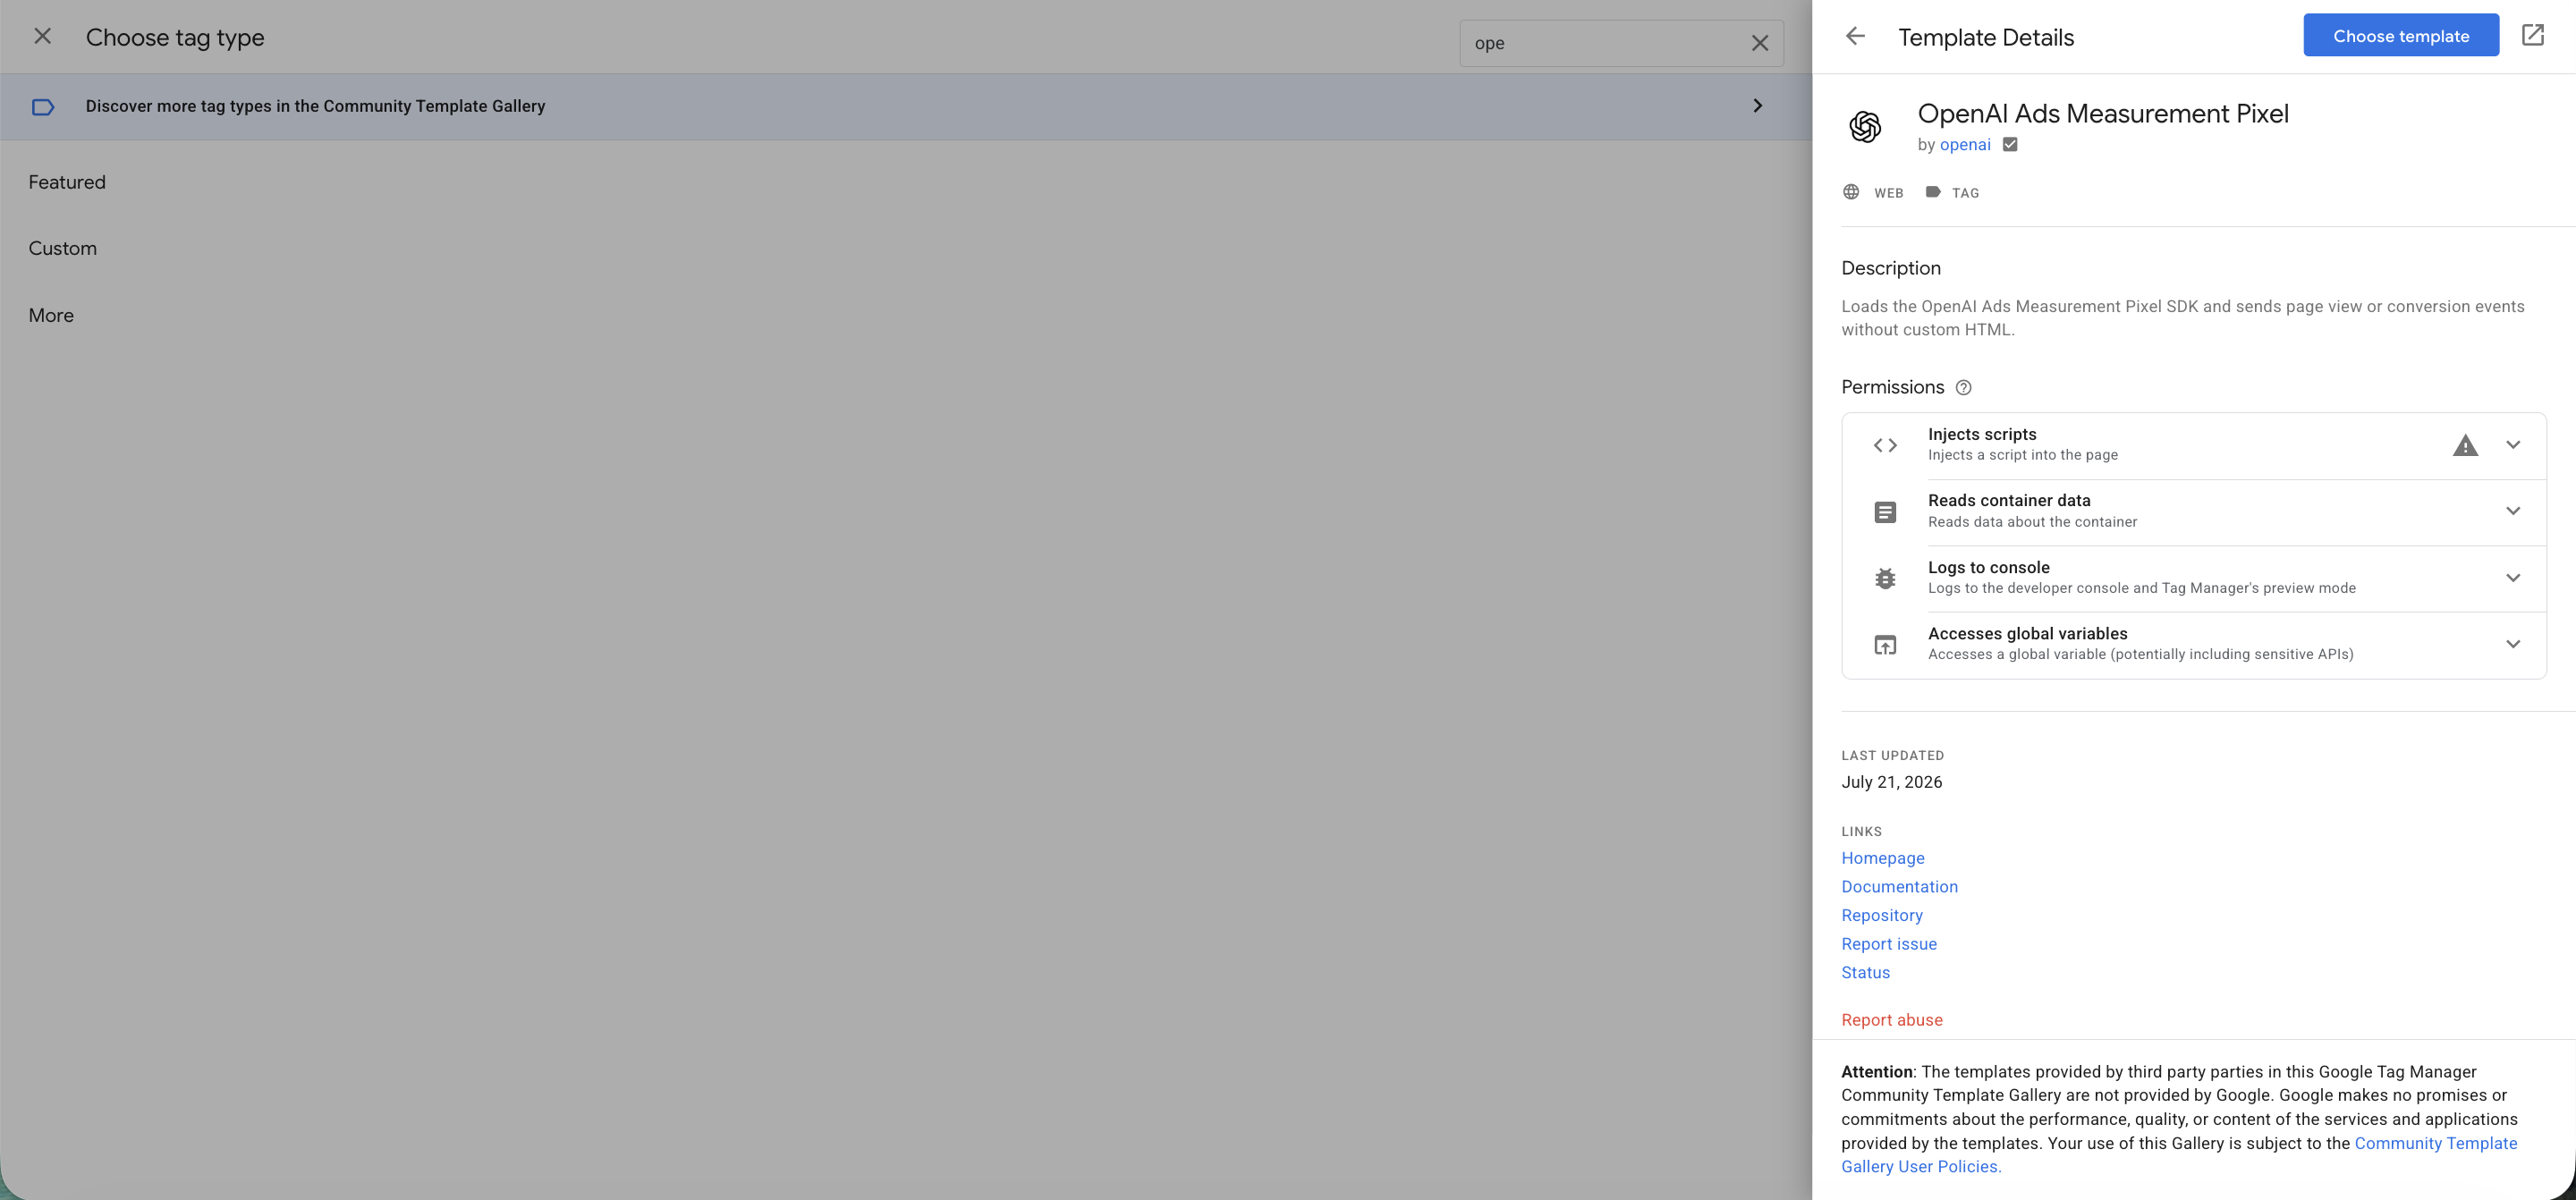Click the Reads container data icon
Image resolution: width=2576 pixels, height=1200 pixels.
(x=1885, y=512)
